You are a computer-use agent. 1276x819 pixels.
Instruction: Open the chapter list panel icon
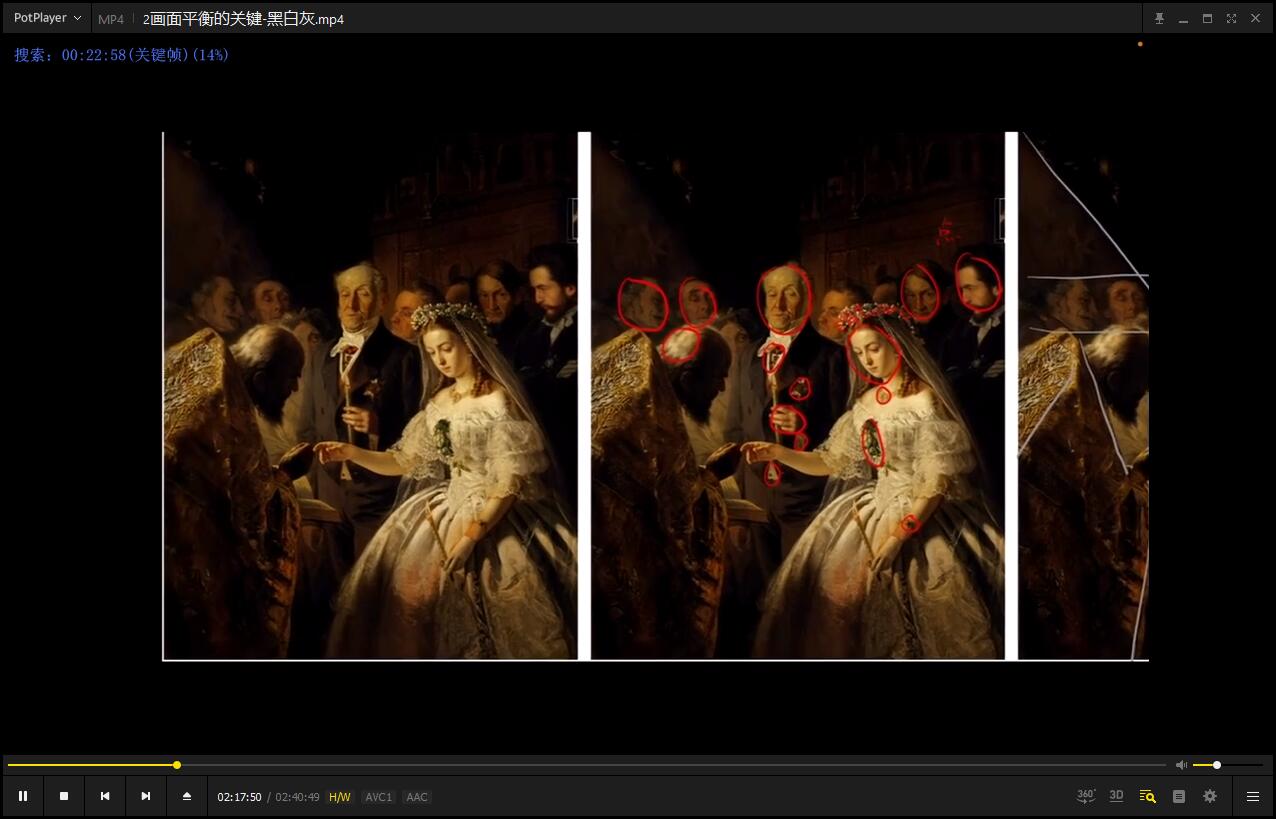1179,796
